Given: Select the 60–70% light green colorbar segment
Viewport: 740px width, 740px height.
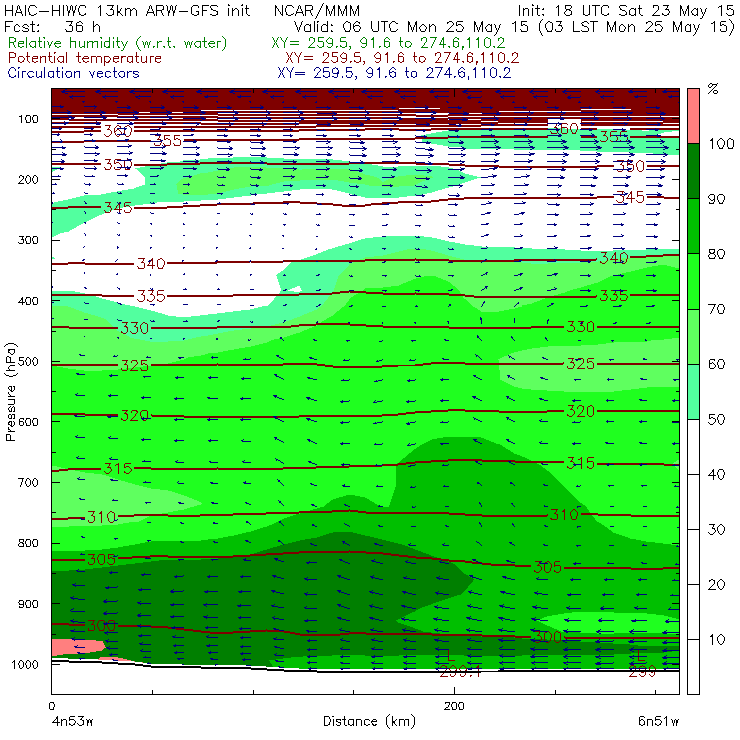Looking at the screenshot, I should point(693,336).
